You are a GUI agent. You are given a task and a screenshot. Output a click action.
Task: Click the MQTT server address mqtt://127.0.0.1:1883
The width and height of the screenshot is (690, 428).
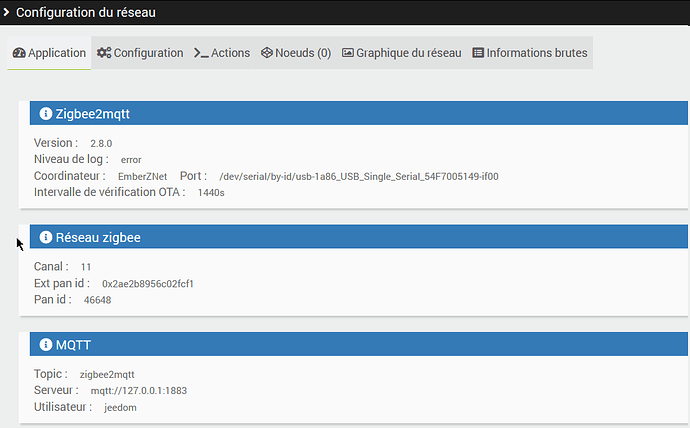click(x=138, y=391)
